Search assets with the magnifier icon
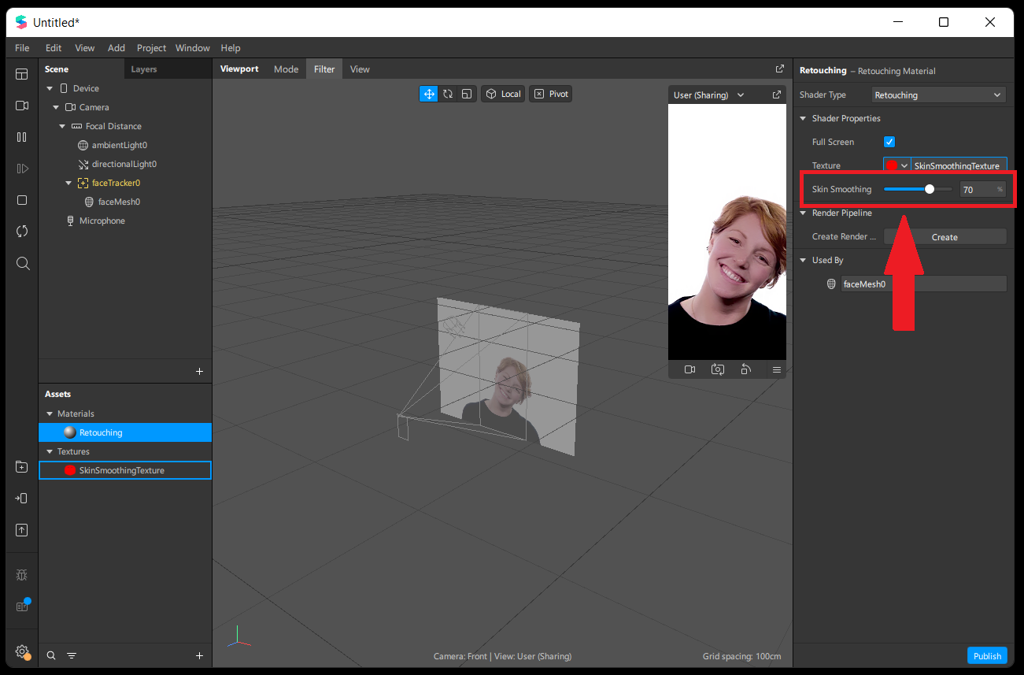 (x=51, y=655)
